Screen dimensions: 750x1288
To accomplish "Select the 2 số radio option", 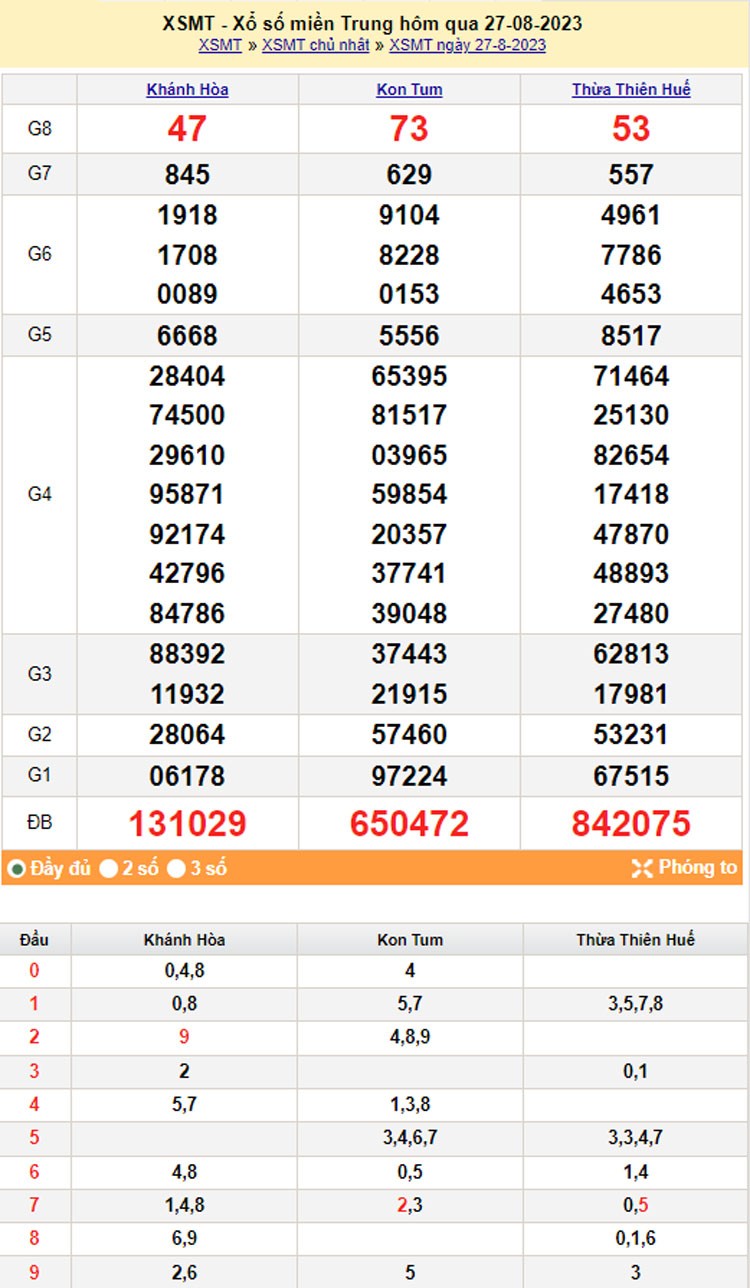I will [x=108, y=869].
